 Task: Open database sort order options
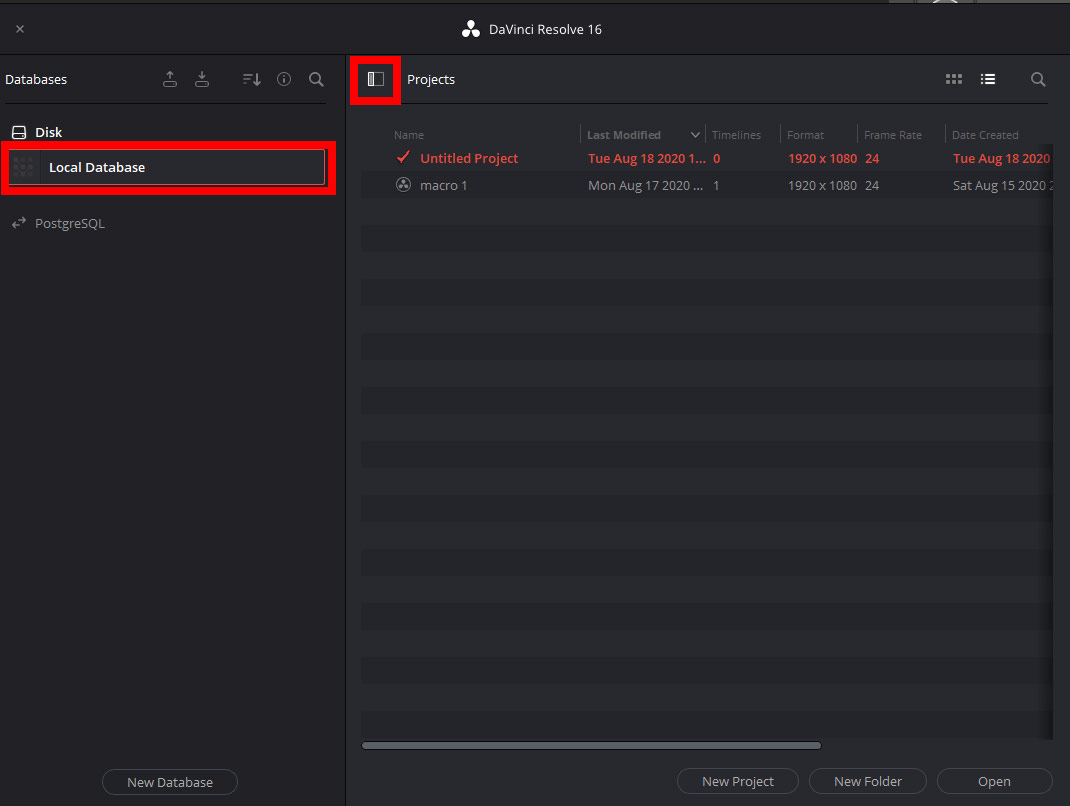point(251,79)
